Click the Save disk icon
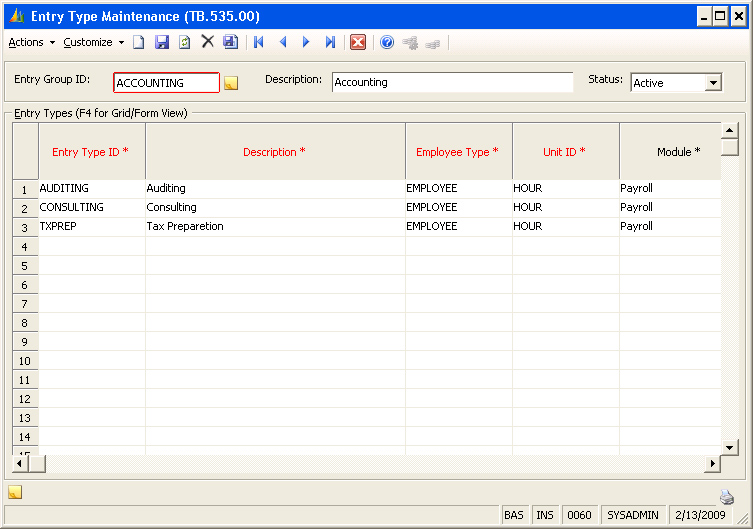Screen dimensions: 753x529 click(162, 42)
